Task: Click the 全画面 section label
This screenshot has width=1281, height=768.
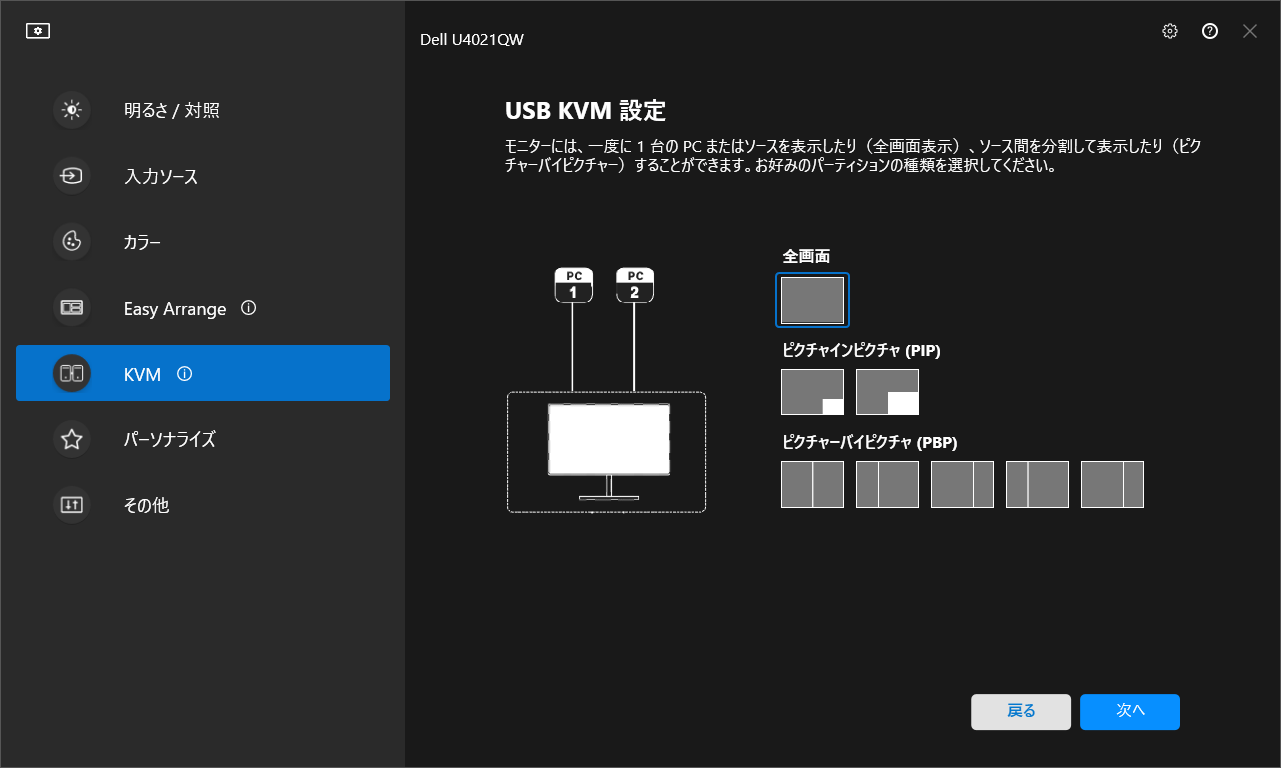Action: click(806, 256)
